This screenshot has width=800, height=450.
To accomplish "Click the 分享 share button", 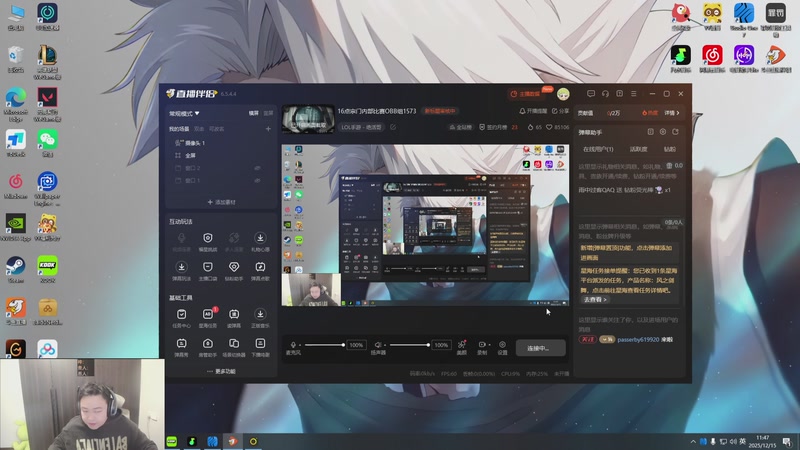I will coord(560,111).
